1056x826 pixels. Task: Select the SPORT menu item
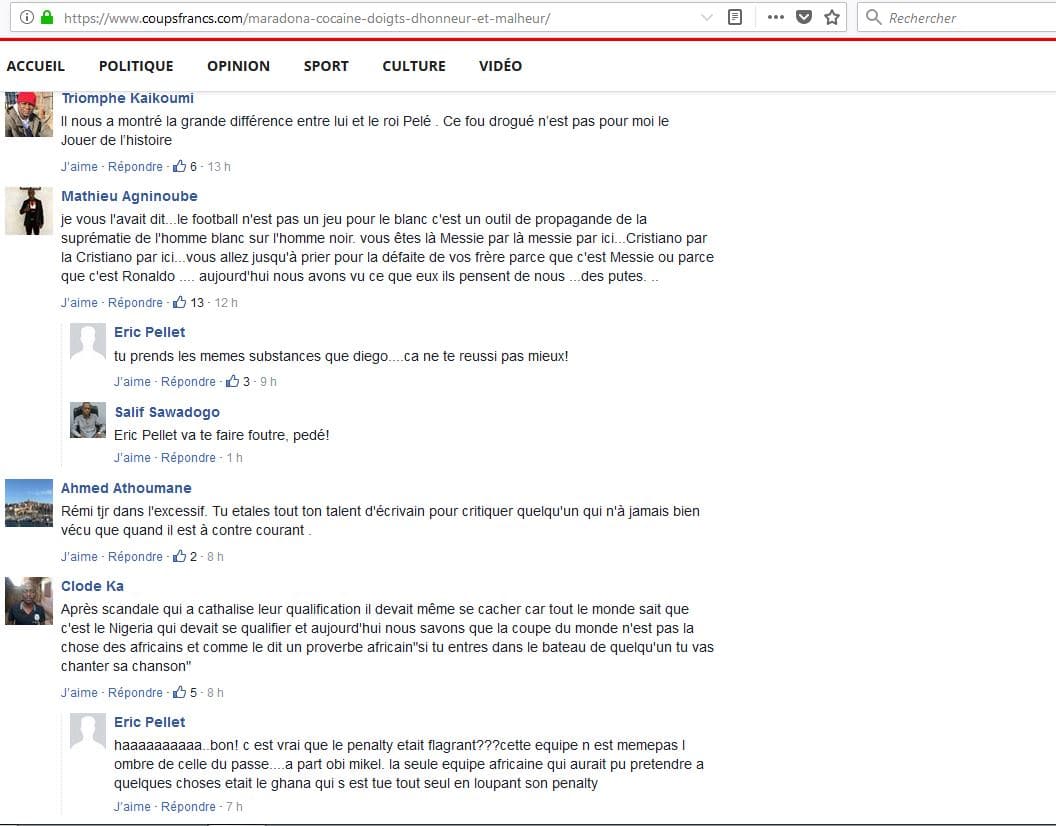click(326, 66)
